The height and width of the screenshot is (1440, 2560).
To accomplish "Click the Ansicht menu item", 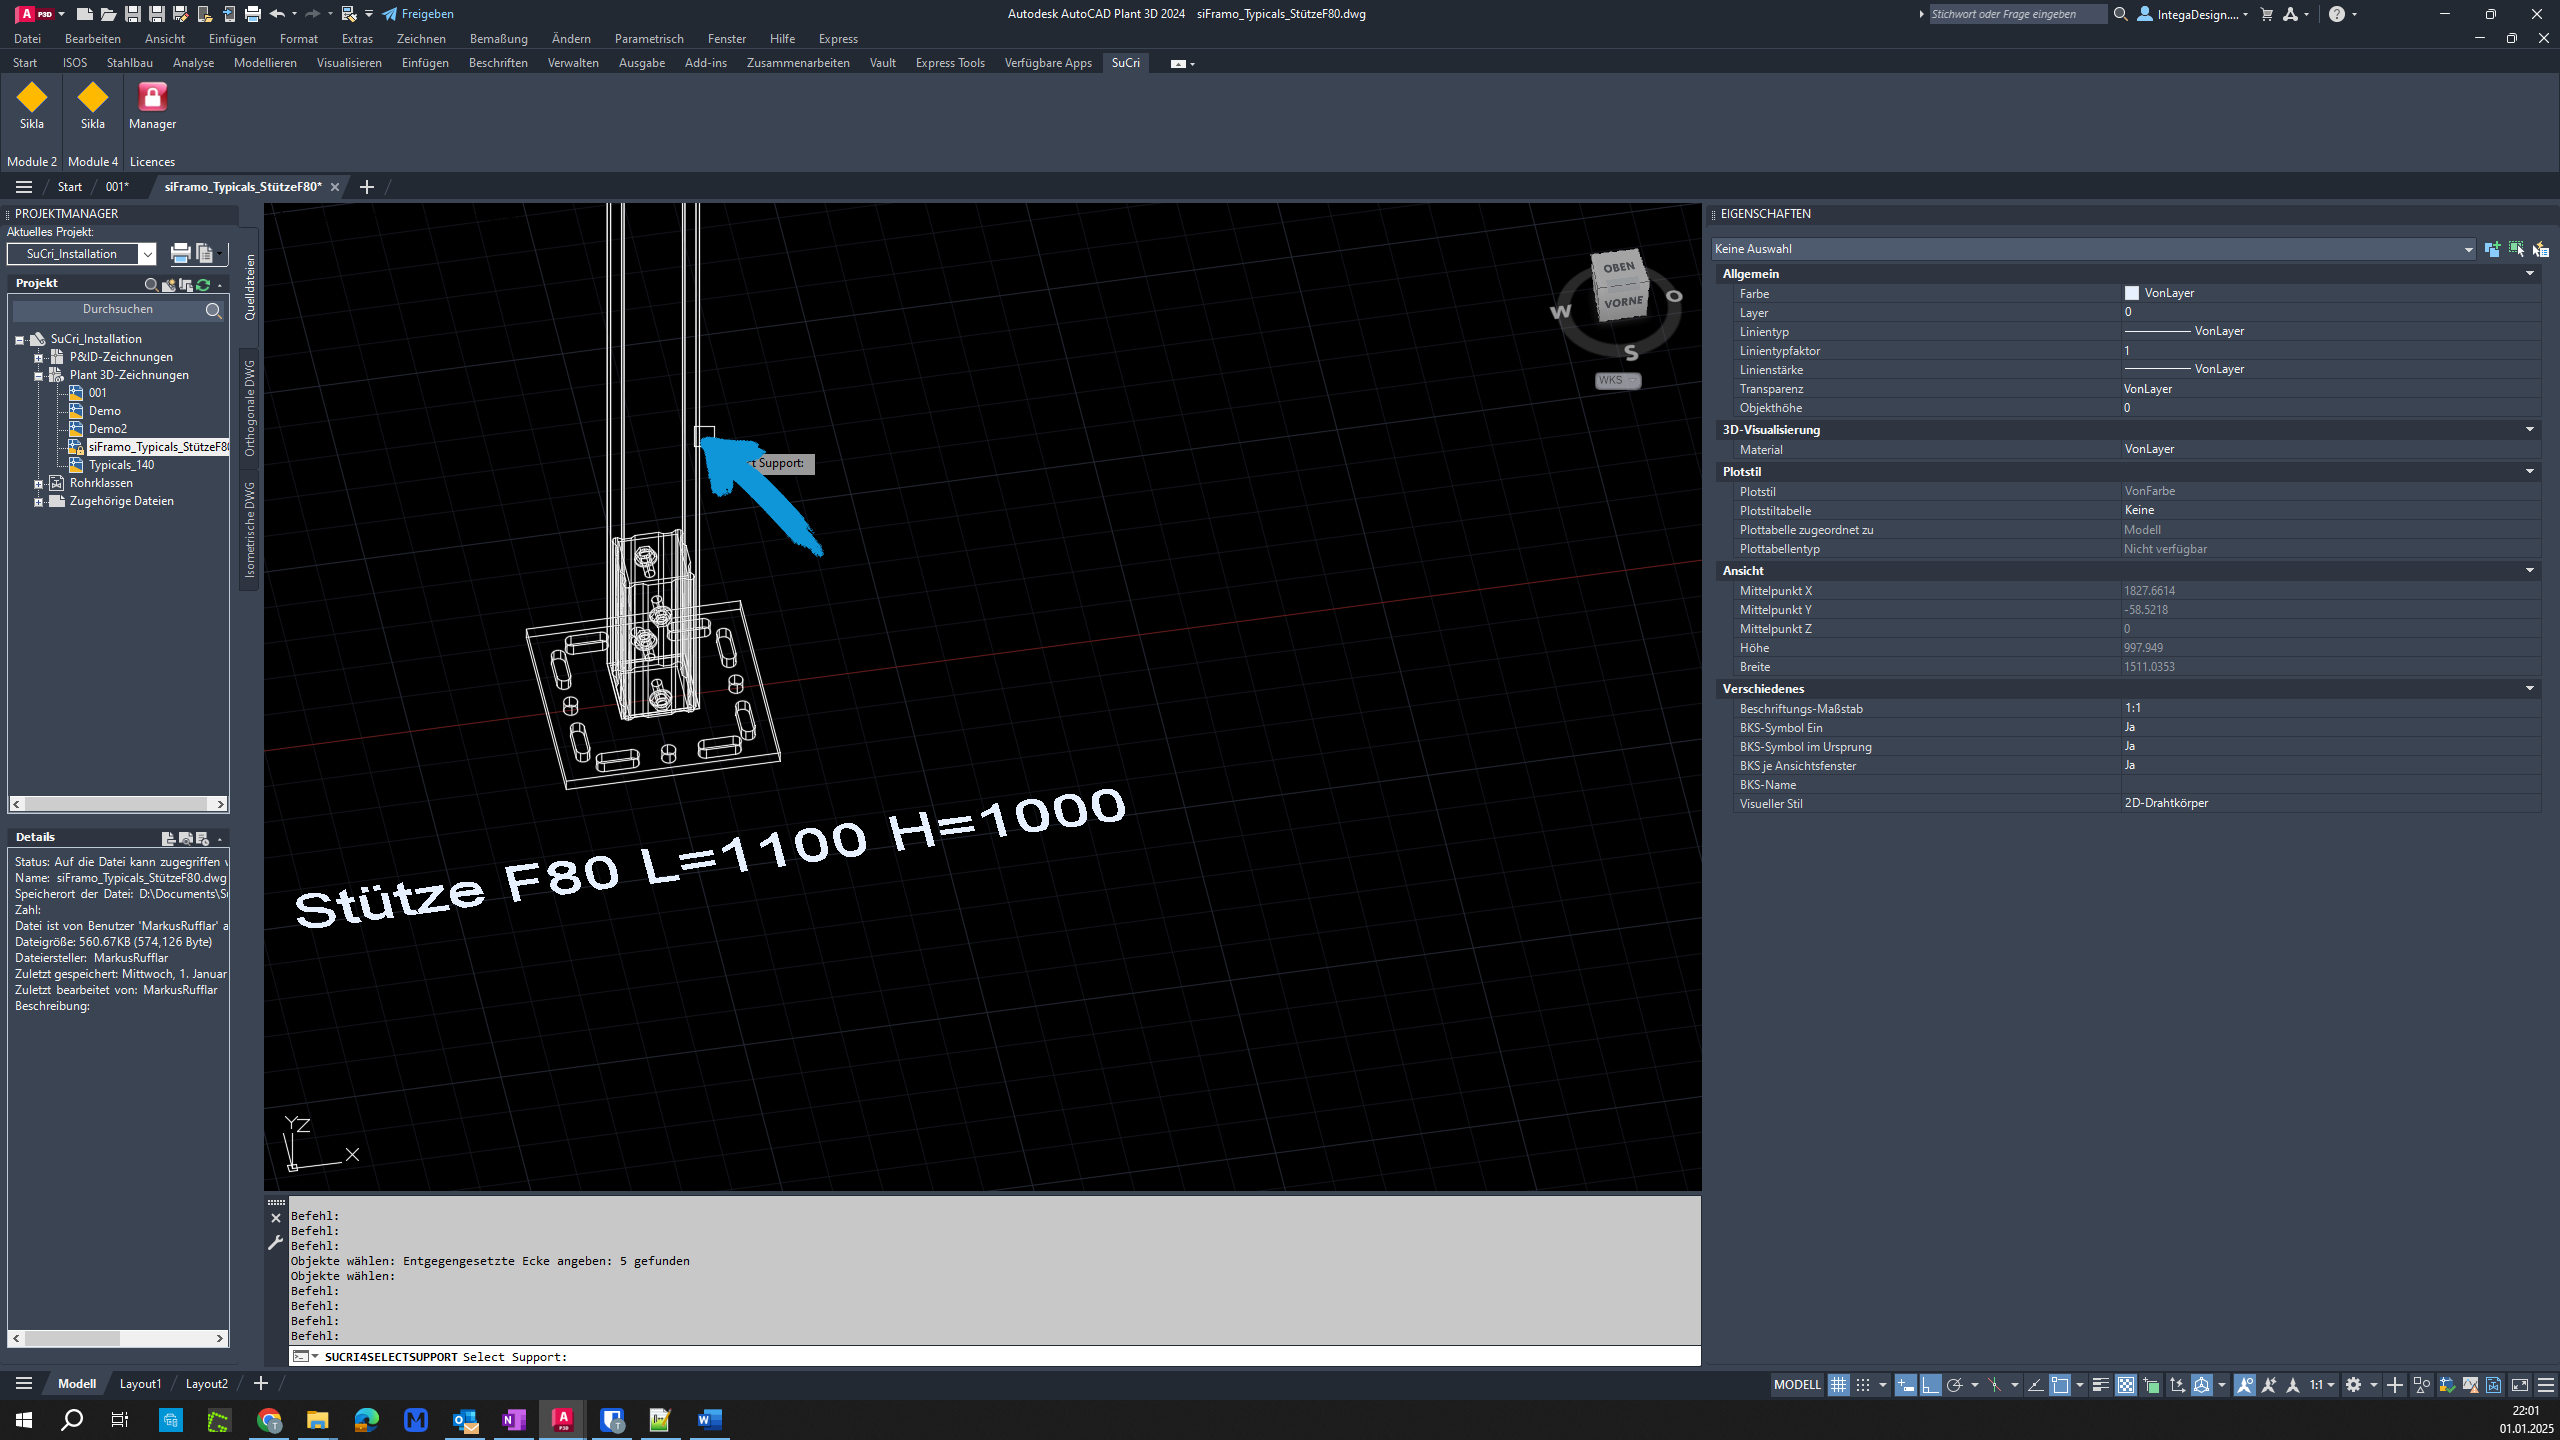I will (x=164, y=39).
